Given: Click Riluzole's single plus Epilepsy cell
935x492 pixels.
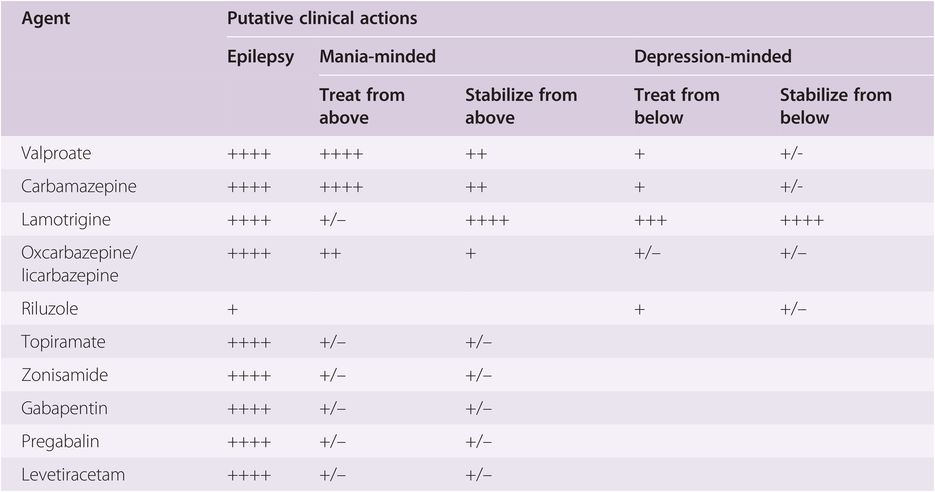Looking at the screenshot, I should click(233, 309).
